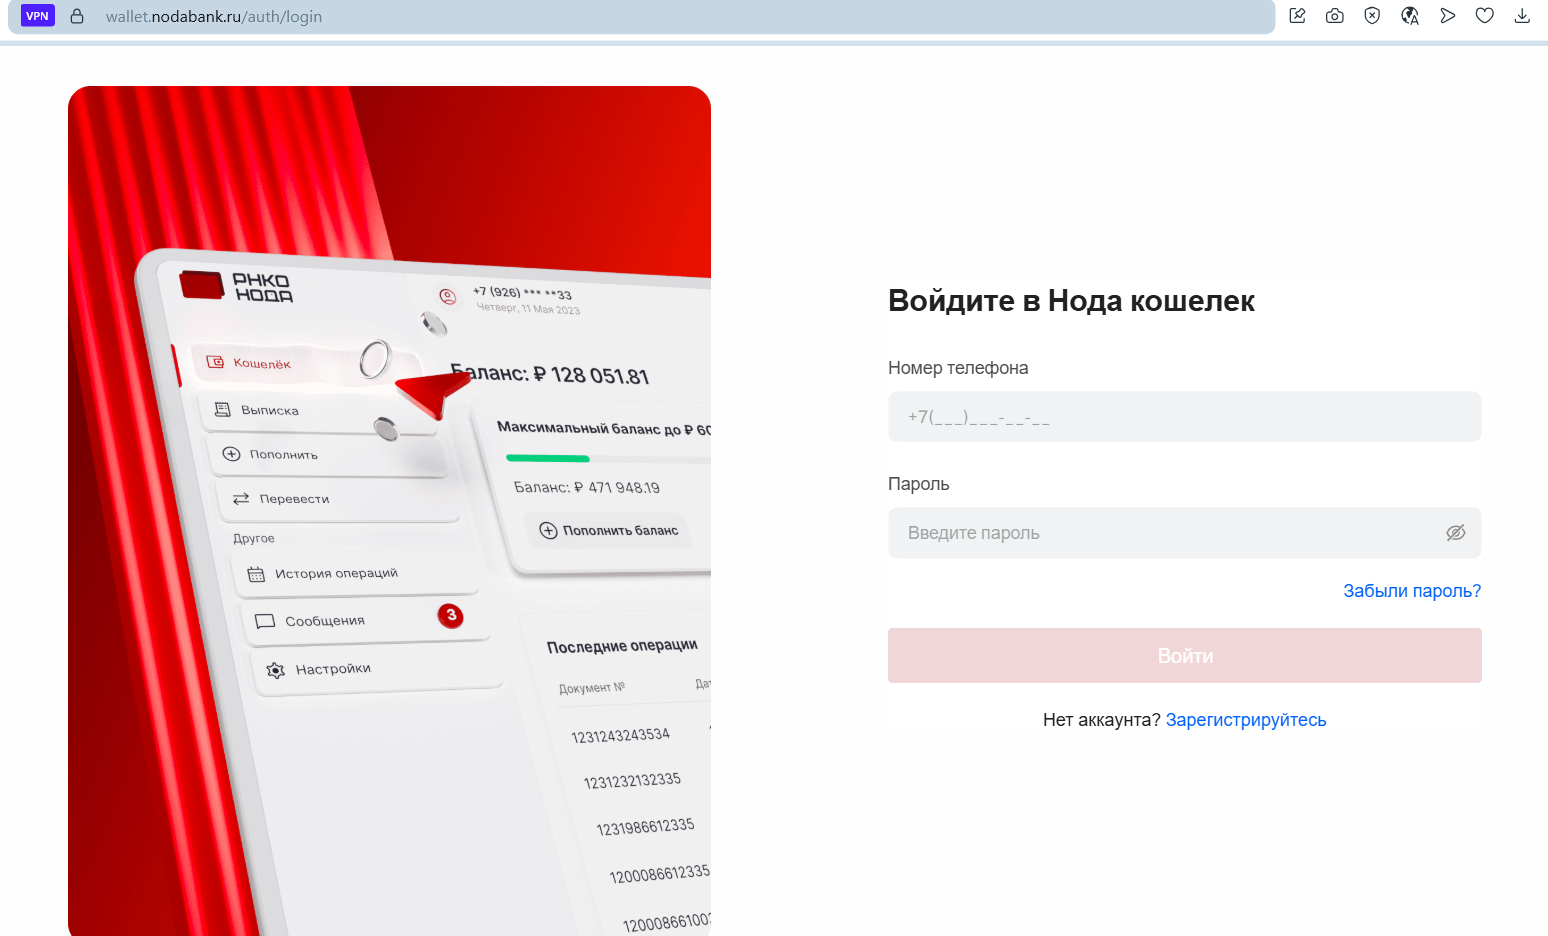This screenshot has width=1548, height=936.
Task: Focus the phone number input field
Action: click(1184, 416)
